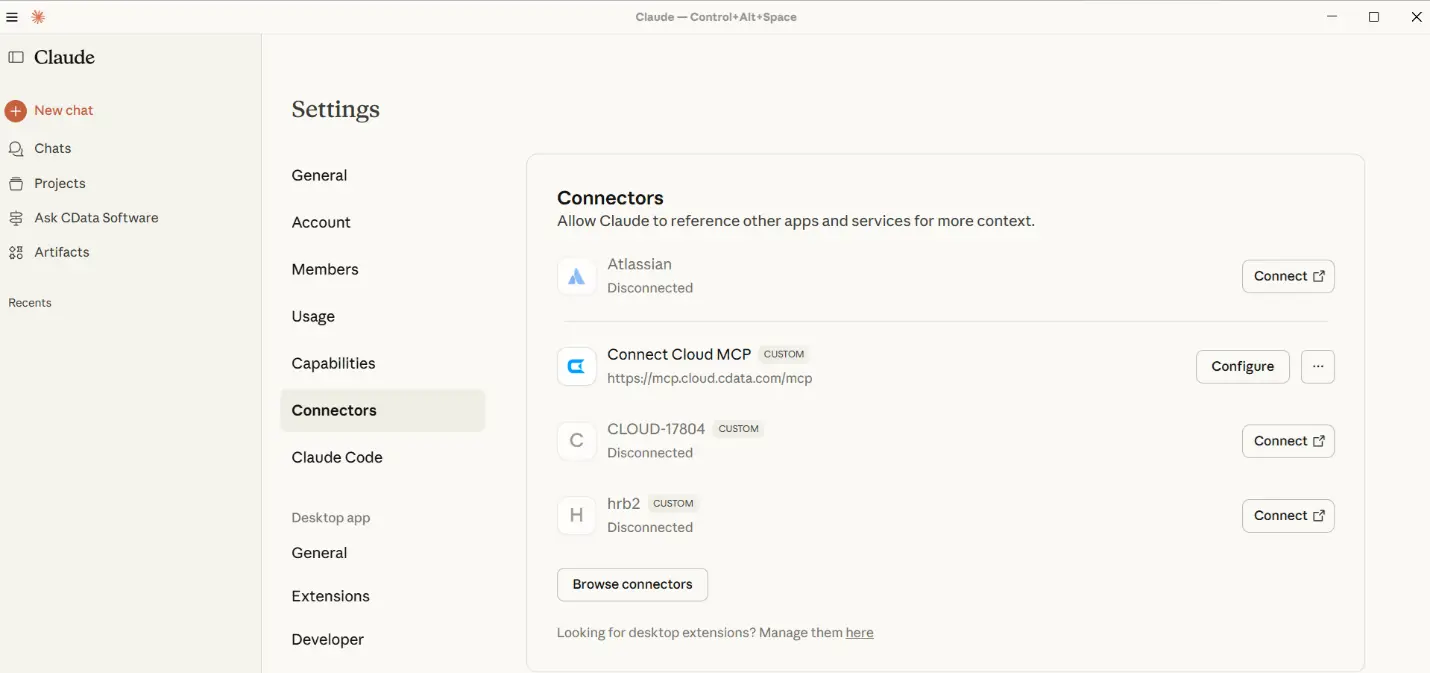Open the desktop extensions "here" link

pyautogui.click(x=859, y=632)
